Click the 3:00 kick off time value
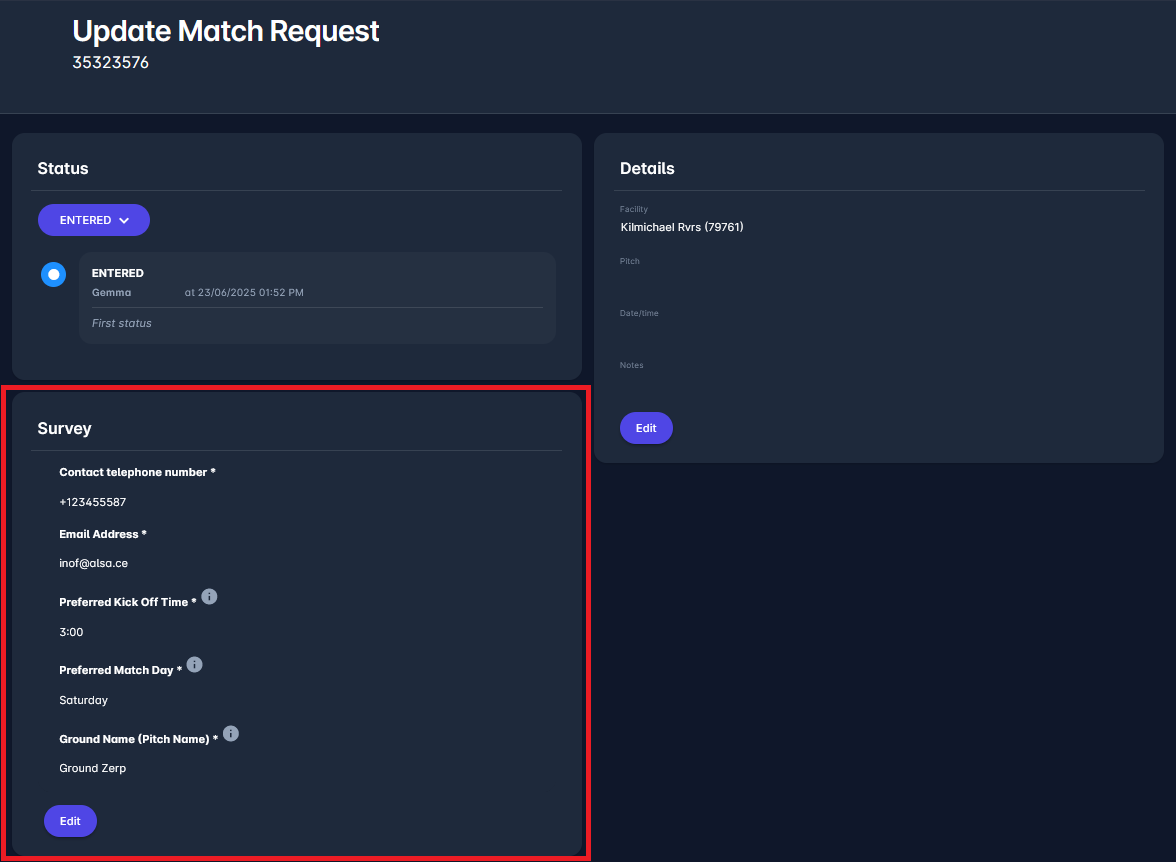Screen dimensions: 1176x862 click(72, 632)
